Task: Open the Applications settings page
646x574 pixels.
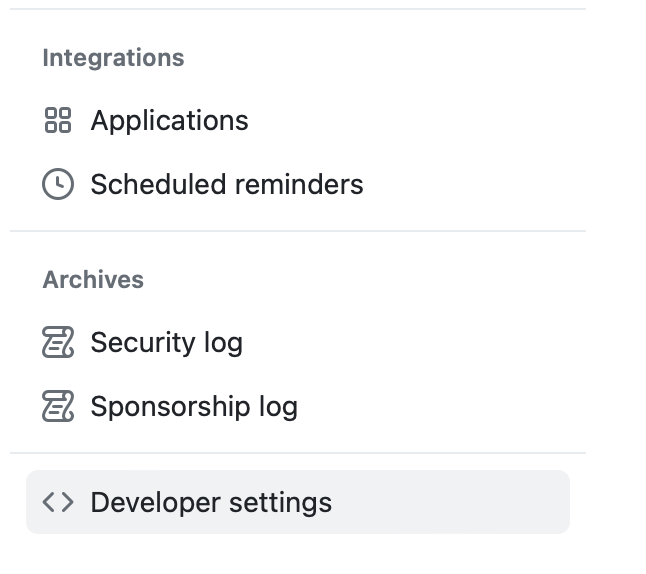Action: click(169, 121)
